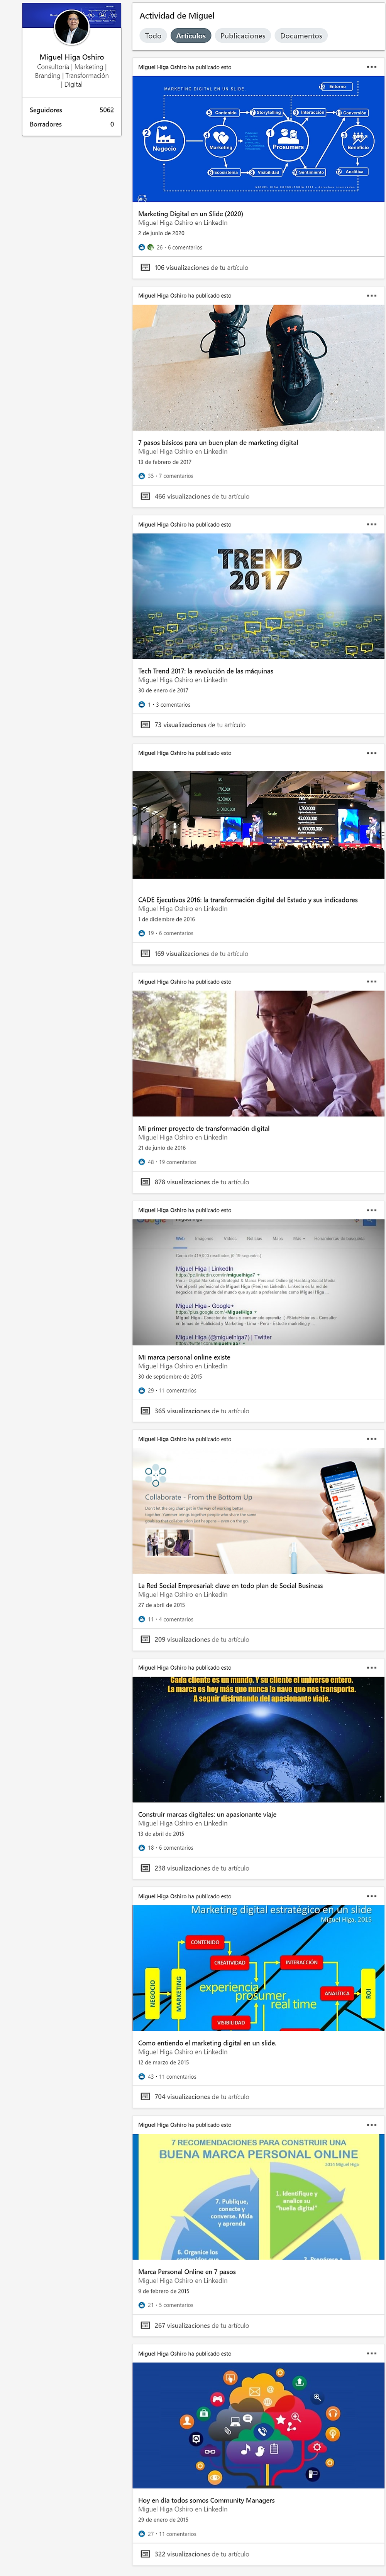Open the Marca Personal Online en 7 pasos title link
Image resolution: width=386 pixels, height=2576 pixels.
[x=187, y=2271]
